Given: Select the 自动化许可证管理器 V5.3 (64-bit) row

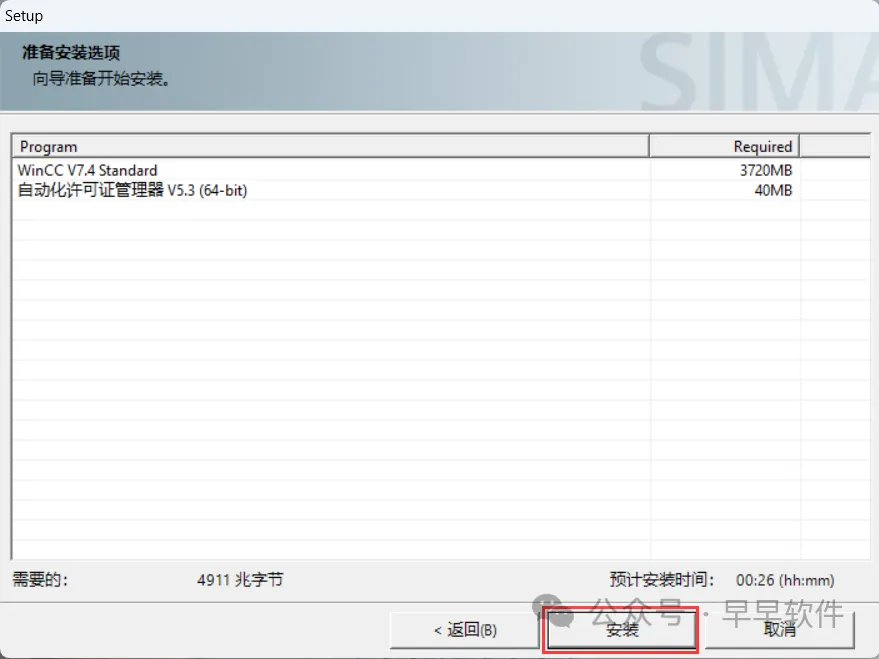Looking at the screenshot, I should click(441, 191).
